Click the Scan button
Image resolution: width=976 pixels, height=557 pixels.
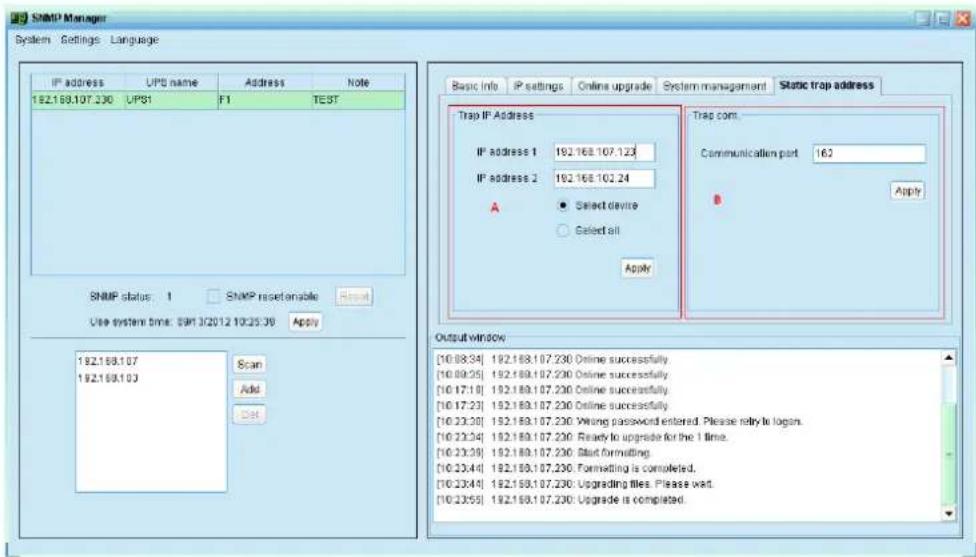(x=250, y=365)
